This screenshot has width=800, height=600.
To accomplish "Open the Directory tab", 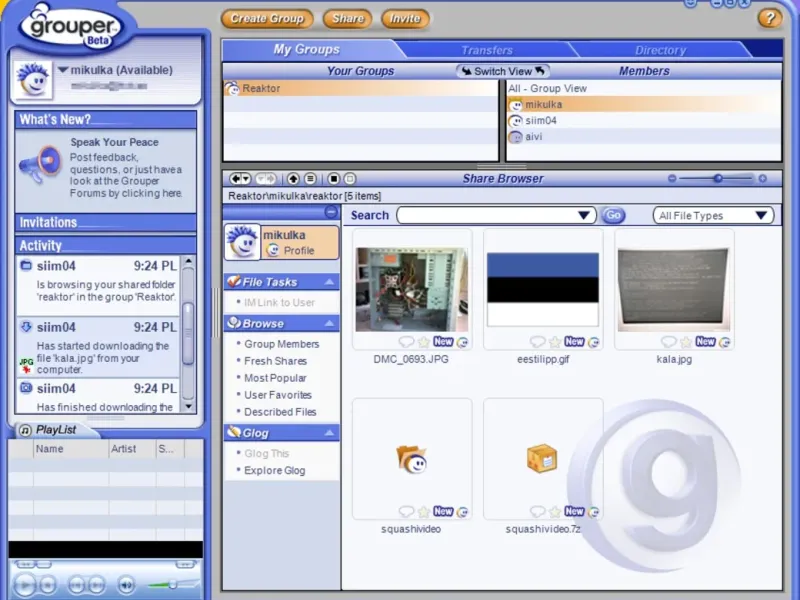I will (660, 50).
